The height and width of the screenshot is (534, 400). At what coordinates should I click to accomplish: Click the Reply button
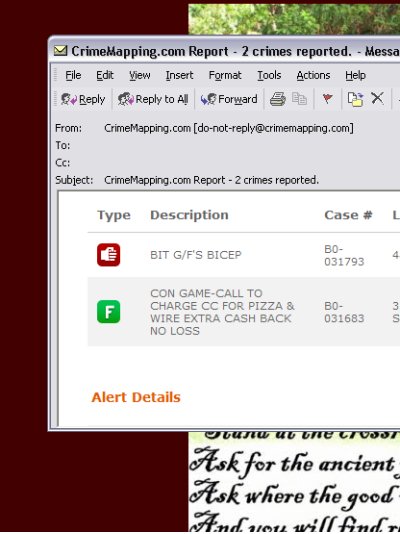coord(83,99)
